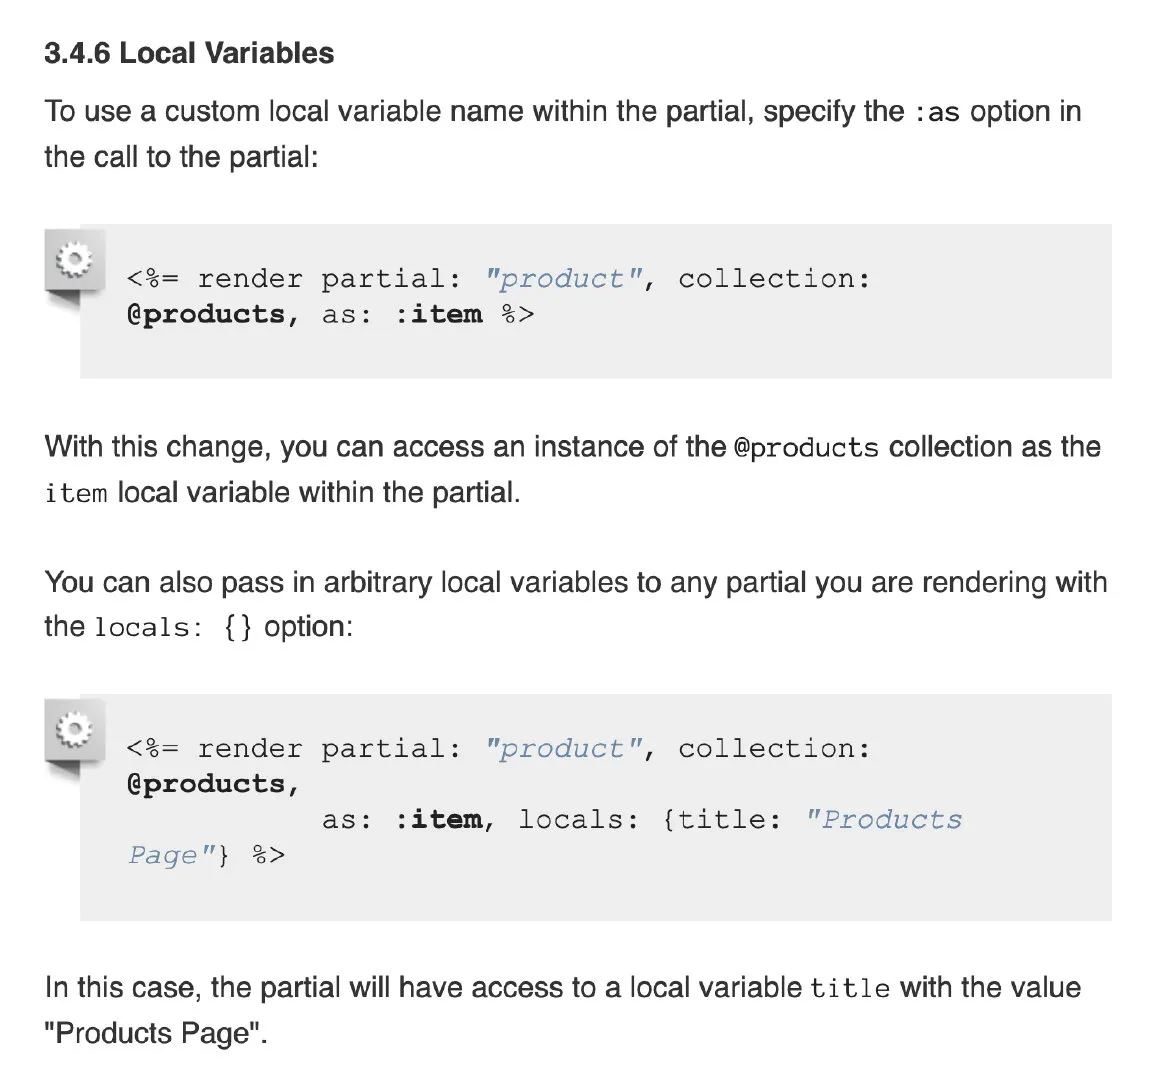This screenshot has height=1080, width=1161.
Task: Click the "3.4.6 Local Variables" heading
Action: pos(189,53)
